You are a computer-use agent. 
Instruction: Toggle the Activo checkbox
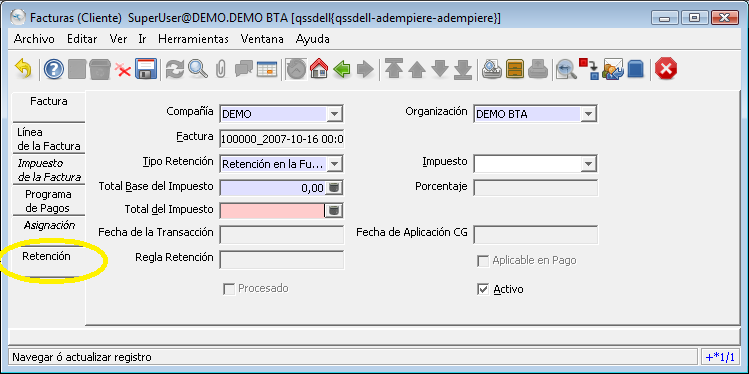(x=483, y=289)
